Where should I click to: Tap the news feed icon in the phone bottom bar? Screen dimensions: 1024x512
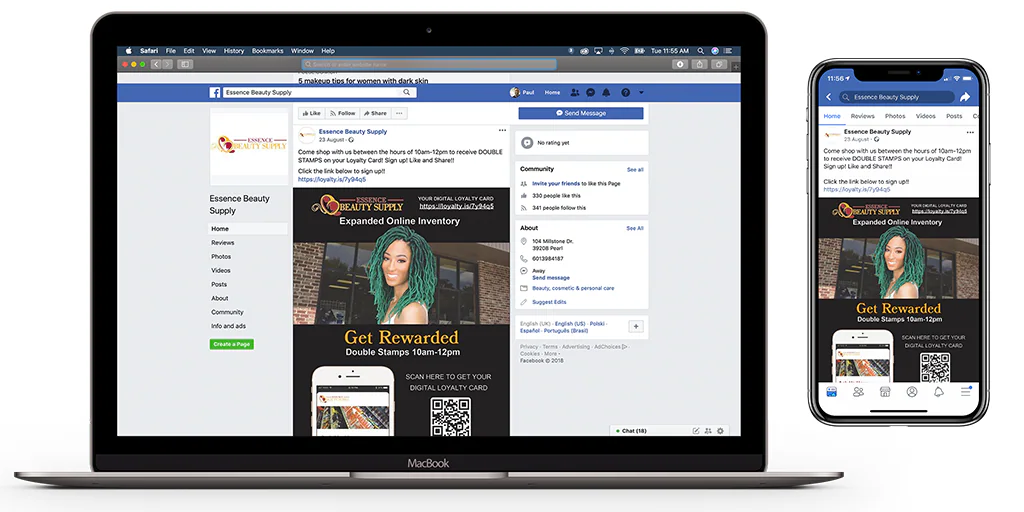832,392
